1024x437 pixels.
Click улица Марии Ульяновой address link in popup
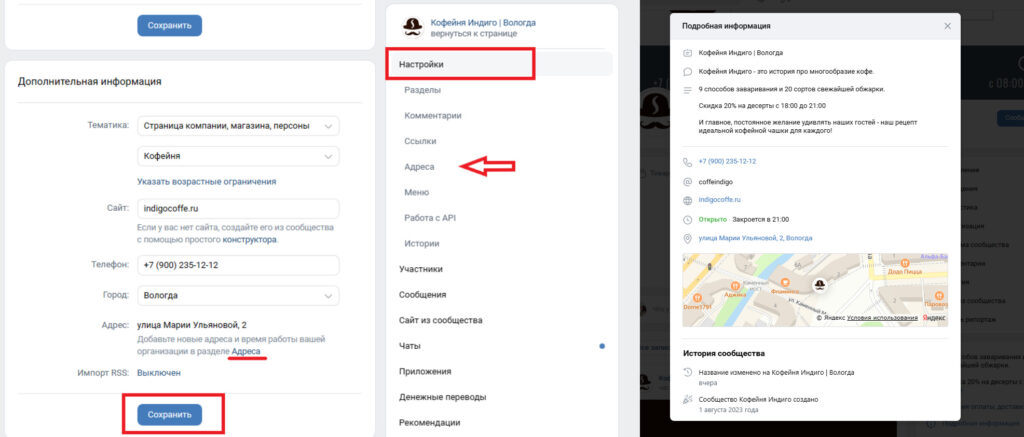pyautogui.click(x=756, y=238)
